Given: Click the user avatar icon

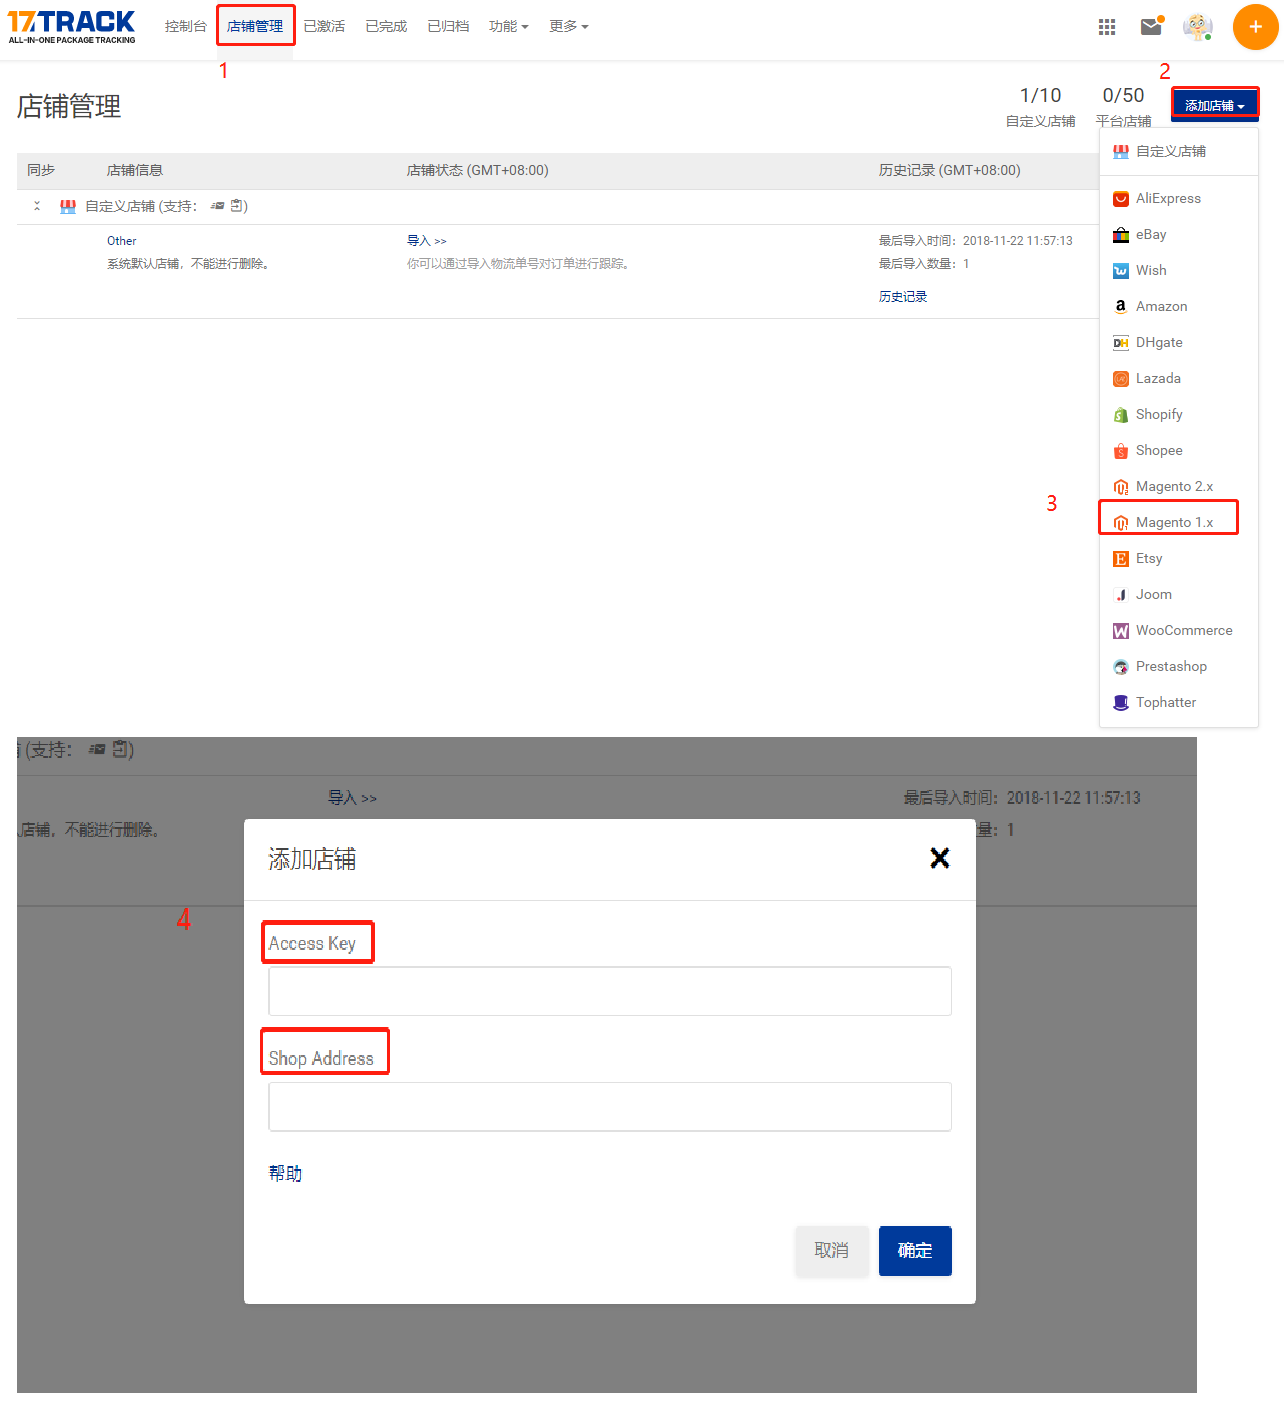Looking at the screenshot, I should point(1197,27).
